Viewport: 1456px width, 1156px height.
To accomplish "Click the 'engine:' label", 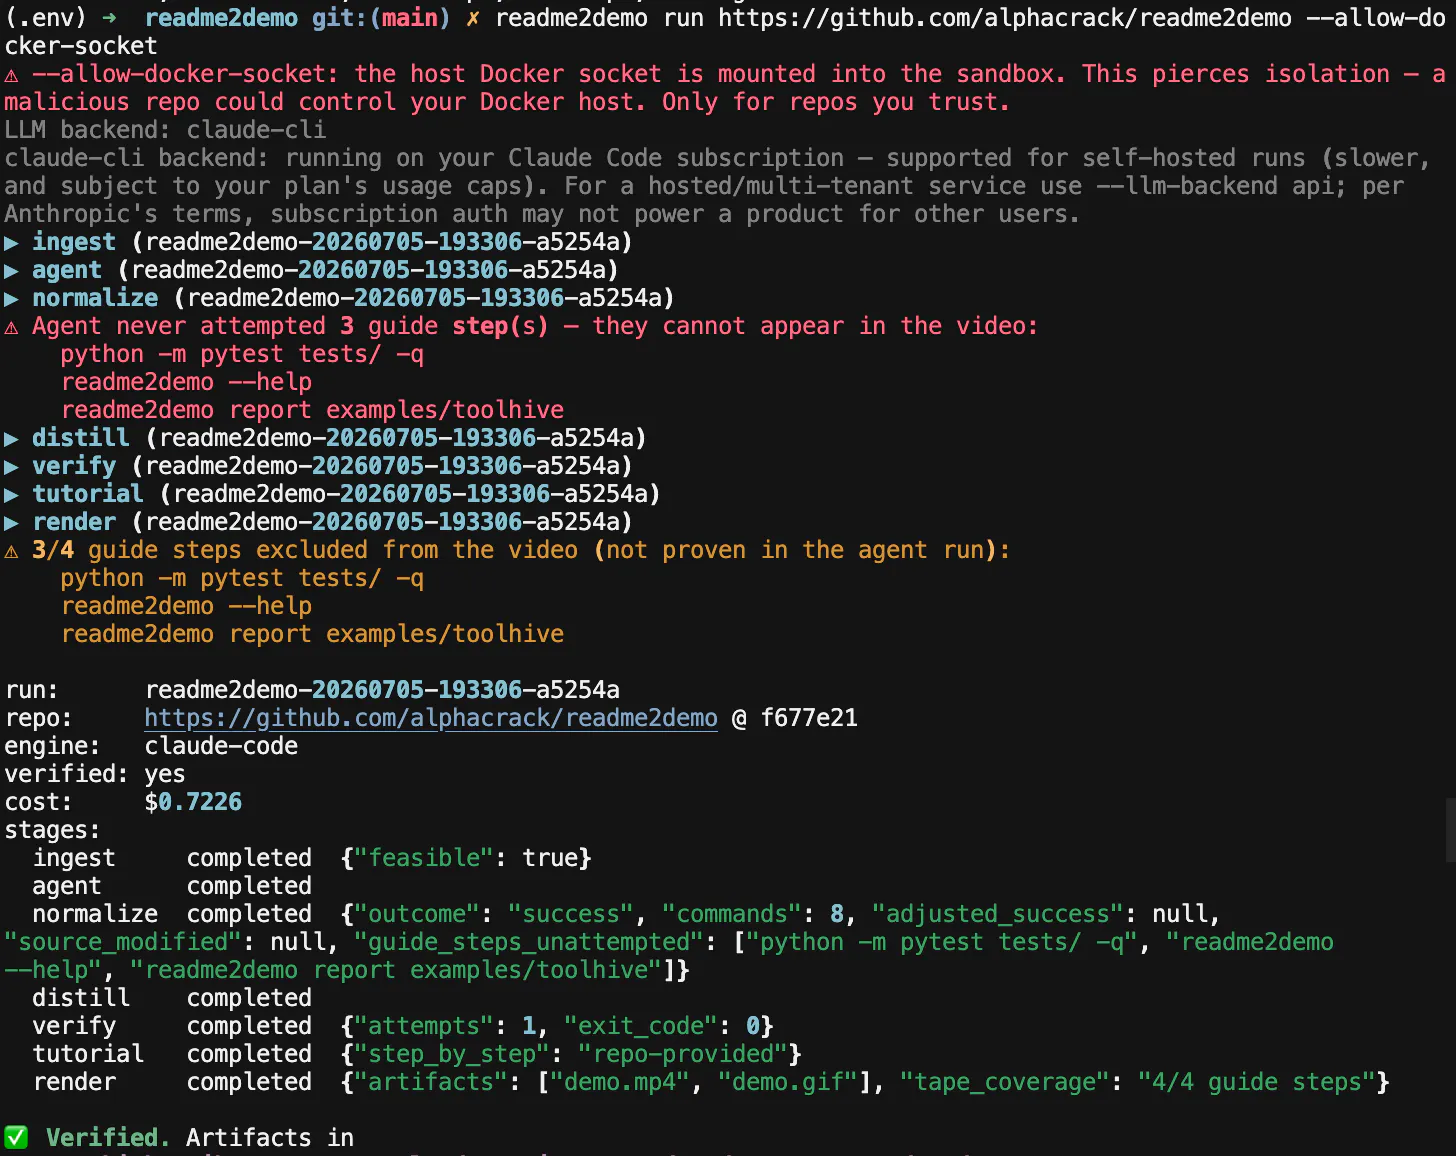I will (x=53, y=746).
